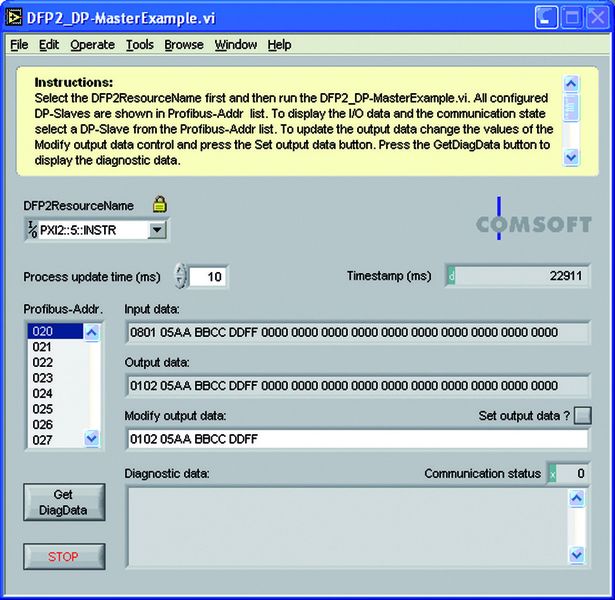Click the Output data hex field
Image resolution: width=615 pixels, height=600 pixels.
point(358,386)
